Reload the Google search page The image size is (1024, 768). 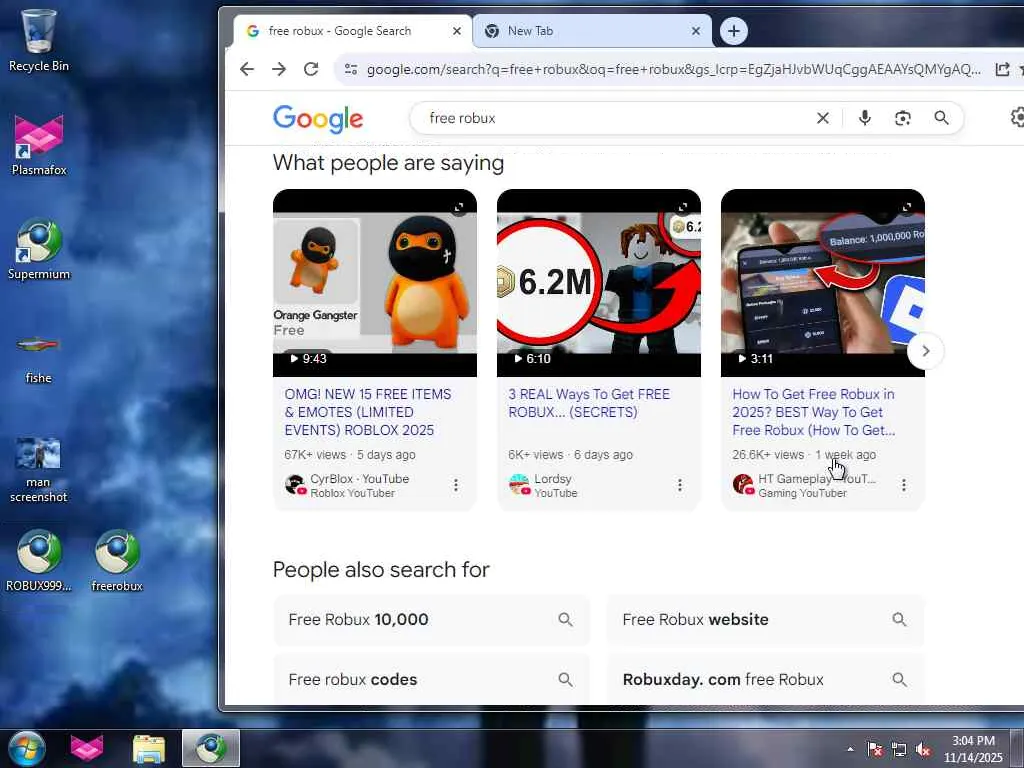pyautogui.click(x=311, y=69)
